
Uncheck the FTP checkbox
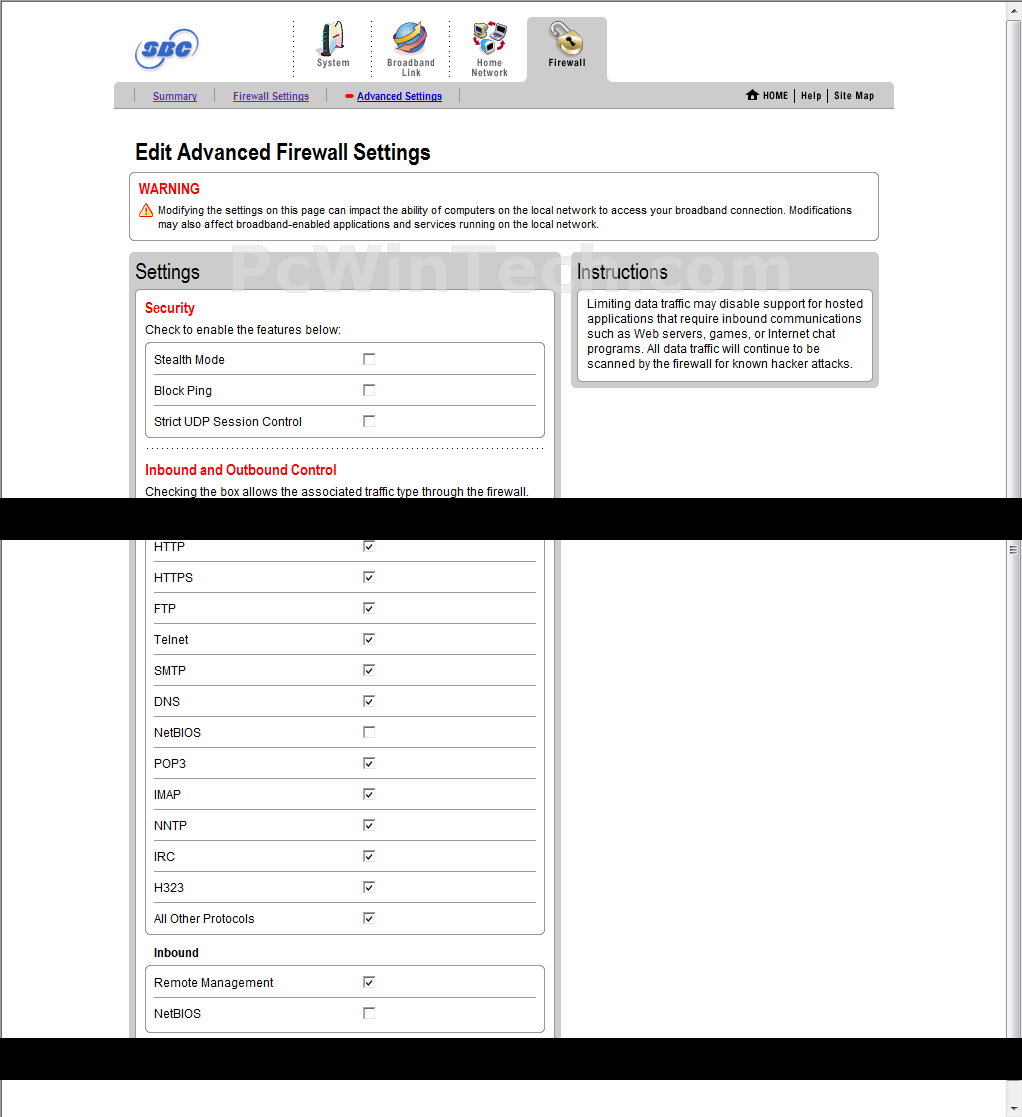pos(369,608)
